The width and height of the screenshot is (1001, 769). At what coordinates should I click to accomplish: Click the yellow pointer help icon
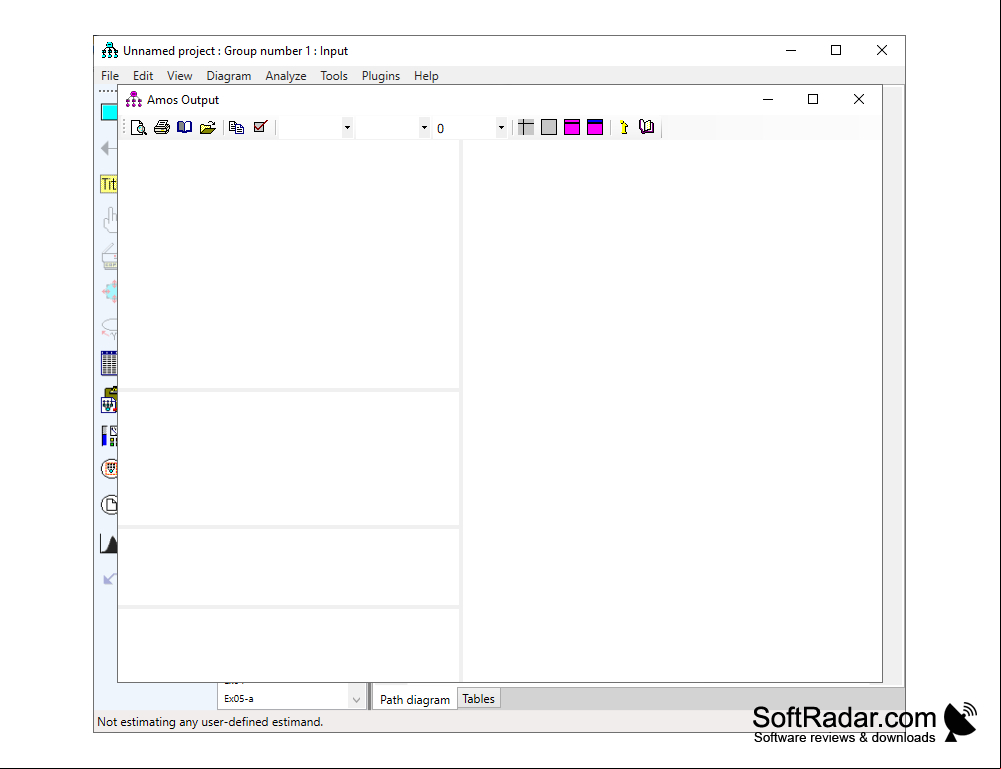pyautogui.click(x=624, y=128)
